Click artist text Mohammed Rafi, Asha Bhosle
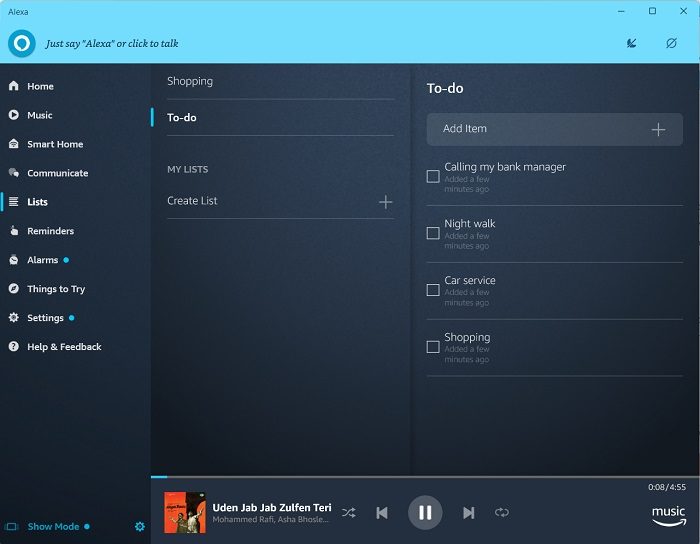 271,519
